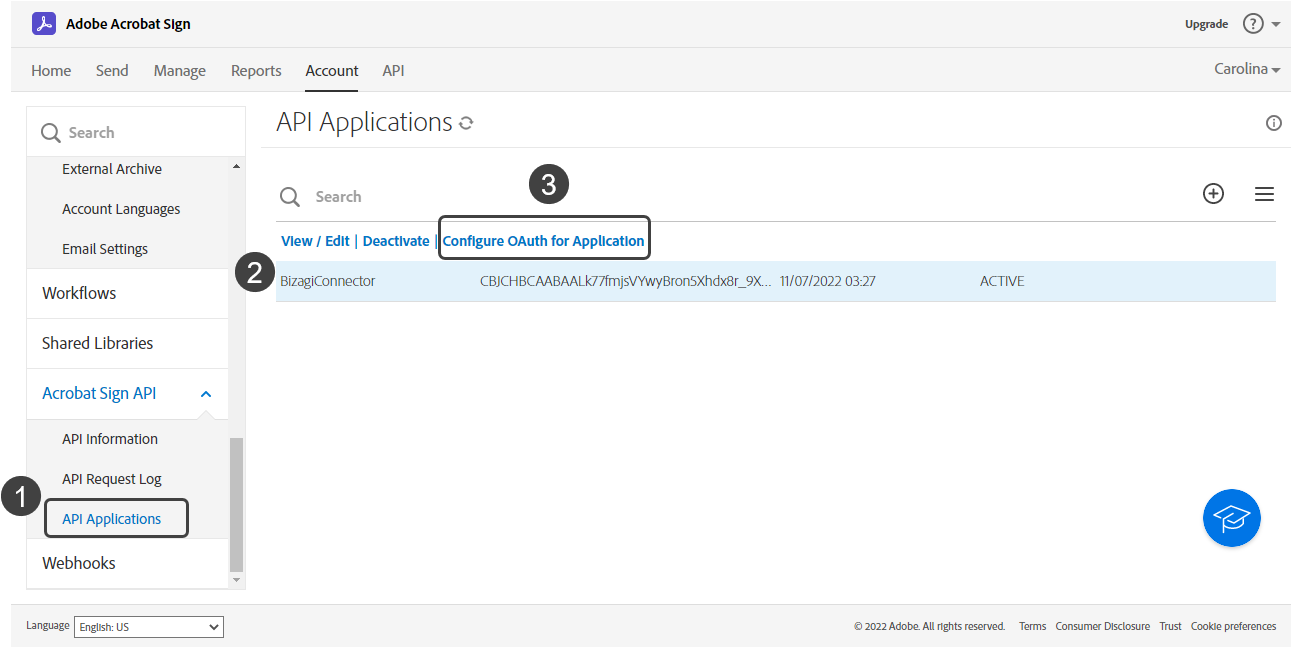Select Account Languages in sidebar
Screen dimensions: 1291x647
[121, 209]
